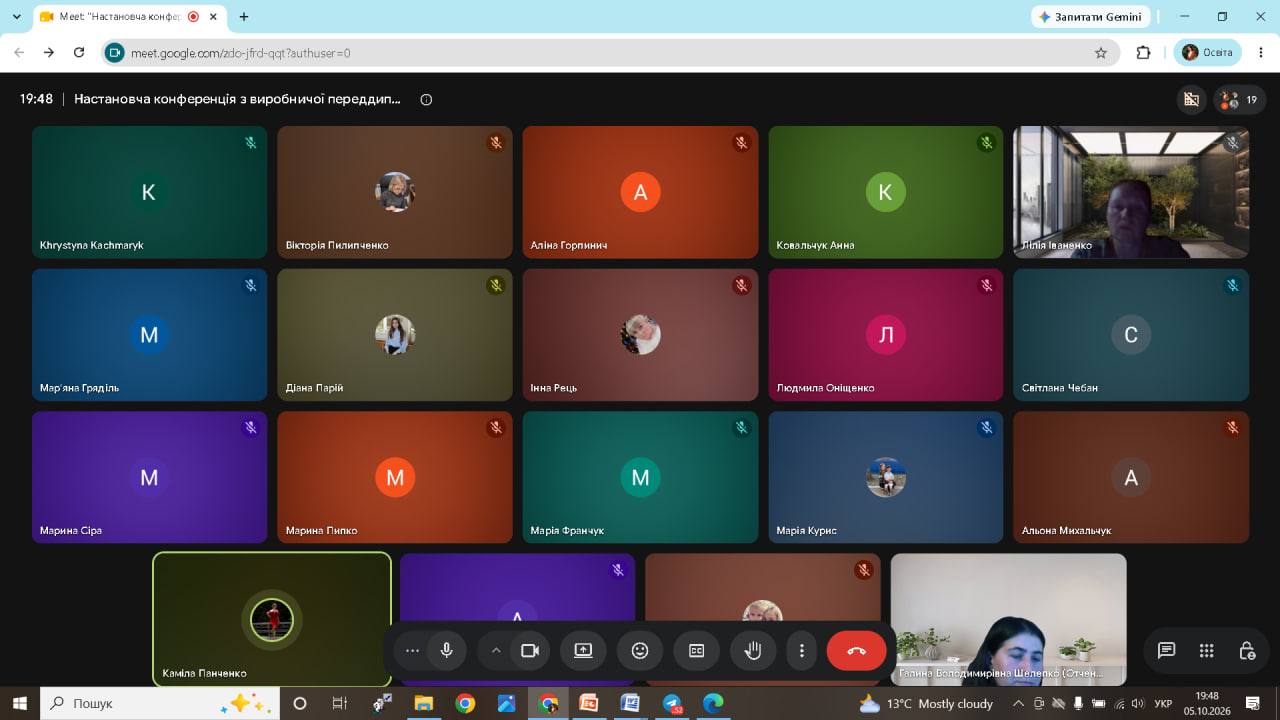This screenshot has width=1280, height=720.
Task: Show meeting details info icon
Action: click(x=426, y=100)
